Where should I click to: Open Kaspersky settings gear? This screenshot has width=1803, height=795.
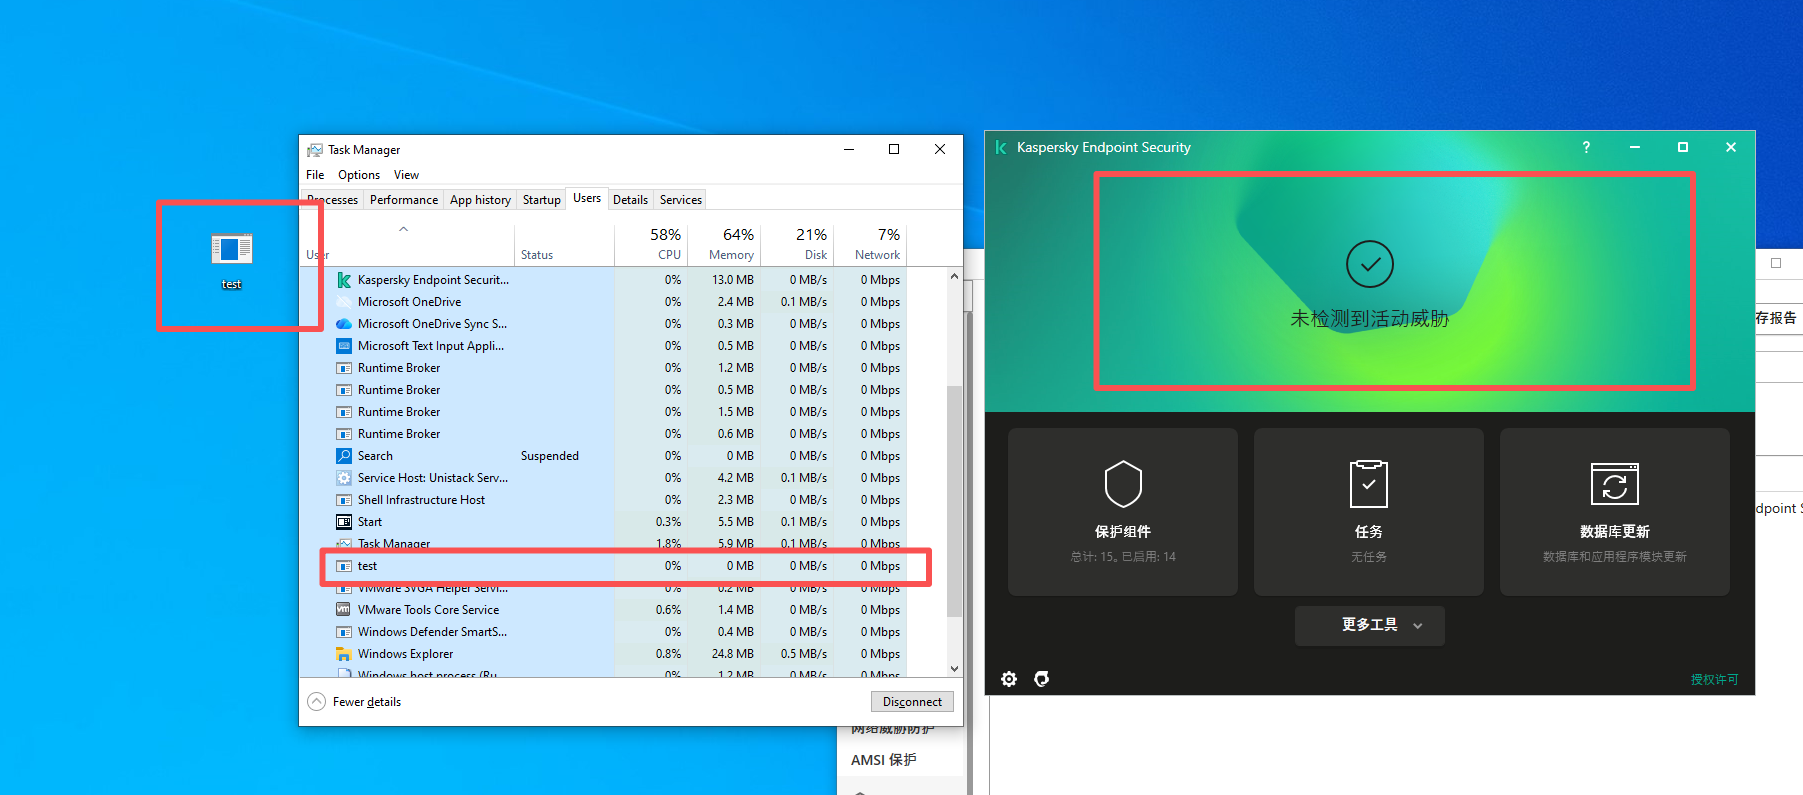click(1009, 679)
